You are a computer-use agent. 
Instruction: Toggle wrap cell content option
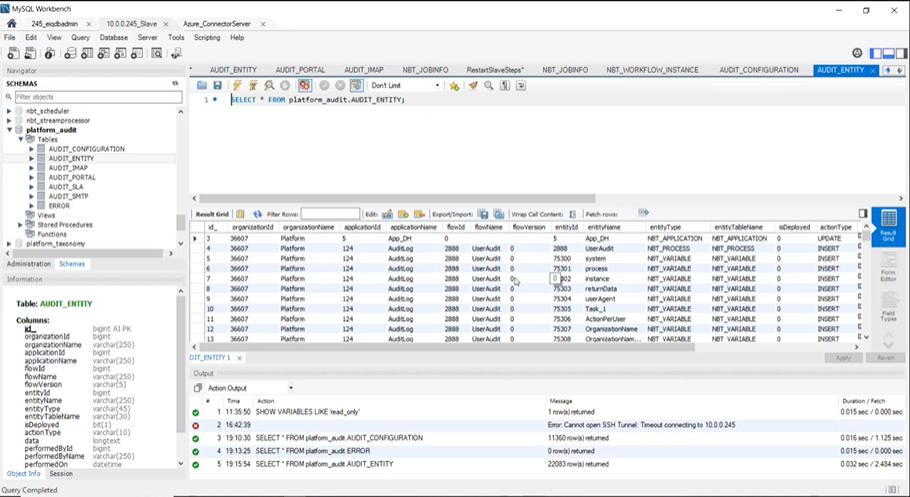tap(572, 214)
